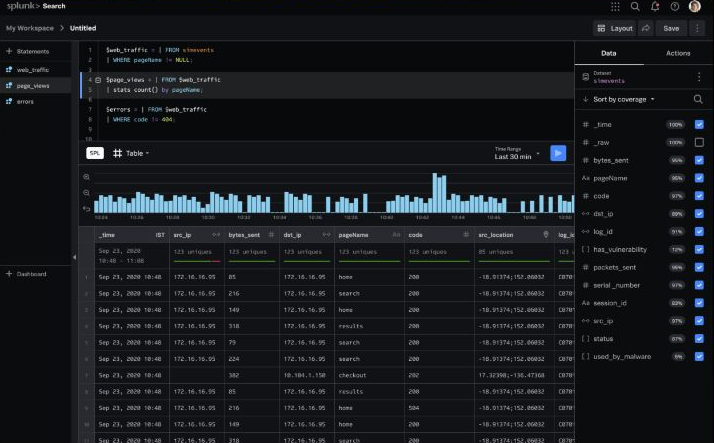Sort table by _time column header
This screenshot has height=443, width=714.
pyautogui.click(x=132, y=235)
